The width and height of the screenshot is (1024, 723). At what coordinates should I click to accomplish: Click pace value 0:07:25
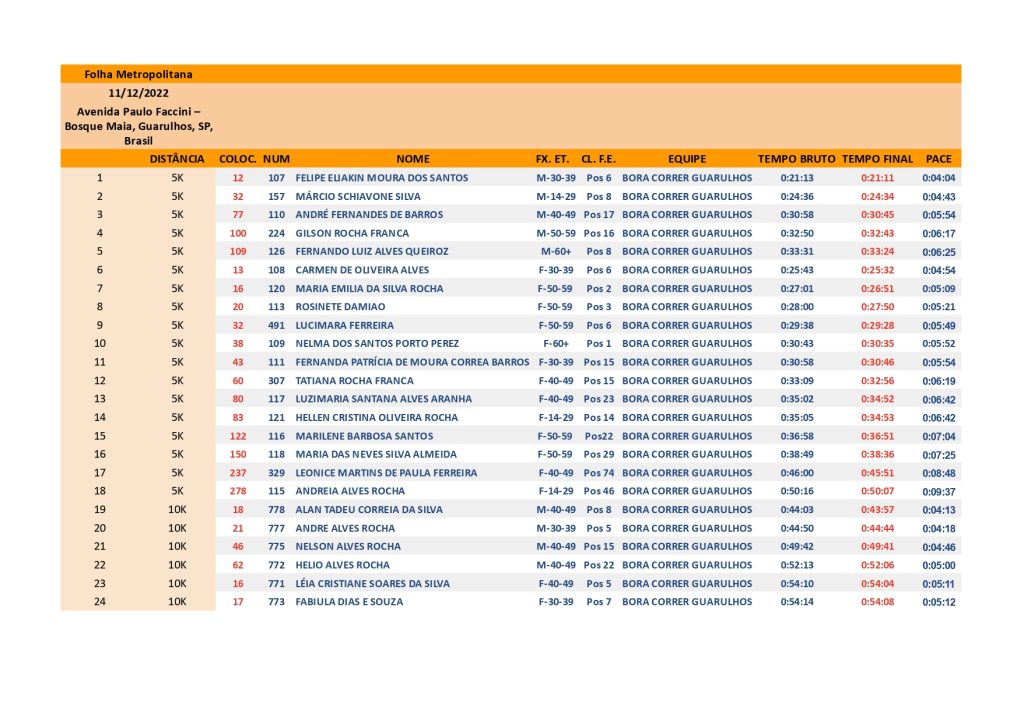click(938, 455)
